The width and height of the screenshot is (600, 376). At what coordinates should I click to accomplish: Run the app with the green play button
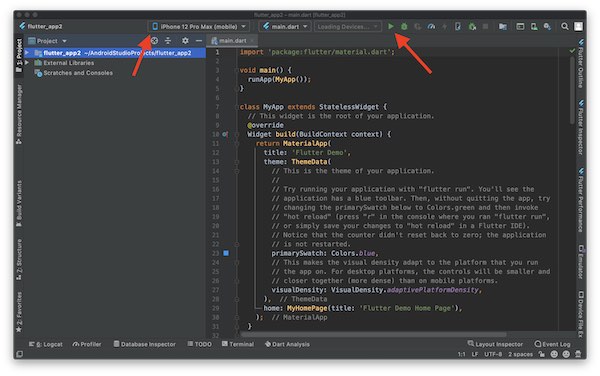(390, 26)
